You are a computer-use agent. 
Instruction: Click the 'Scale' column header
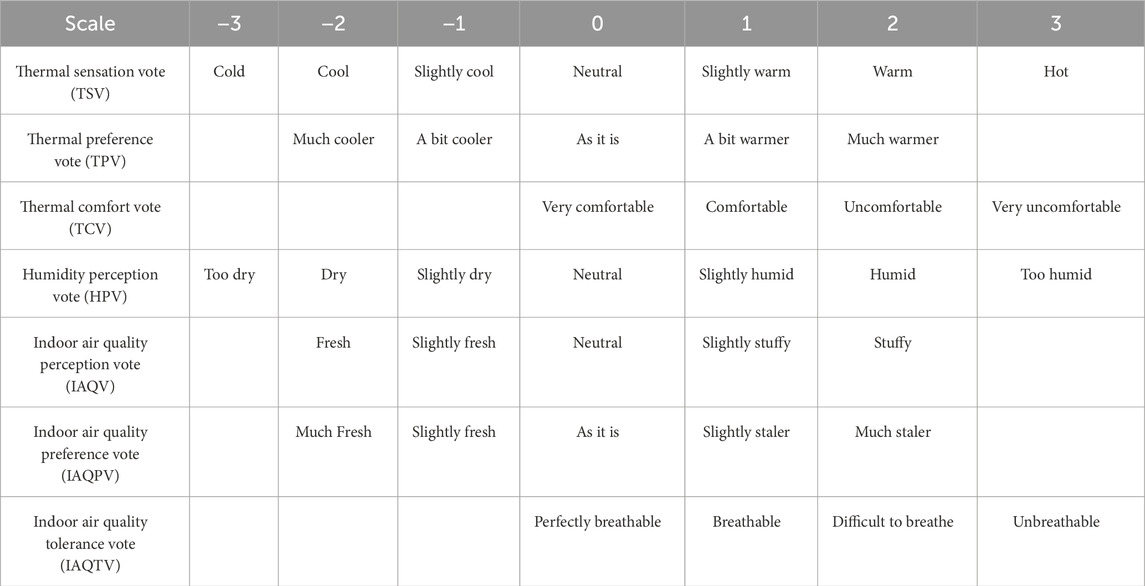90,23
